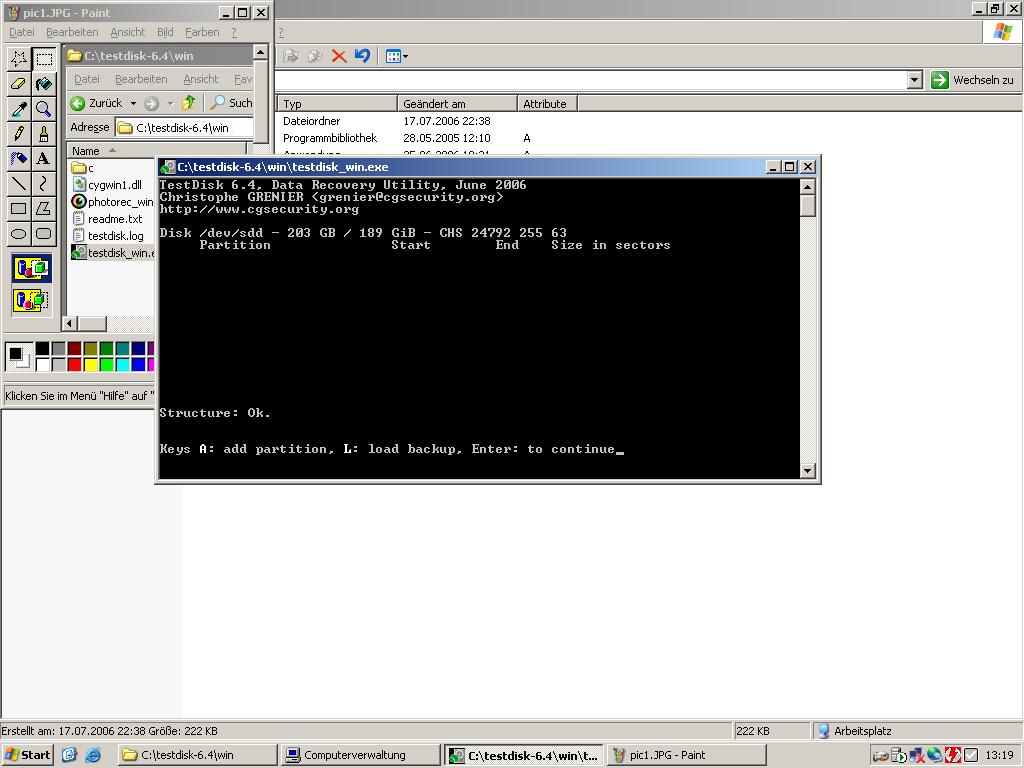Open the Views dropdown in Explorer toolbar
The height and width of the screenshot is (768, 1024).
(x=396, y=56)
